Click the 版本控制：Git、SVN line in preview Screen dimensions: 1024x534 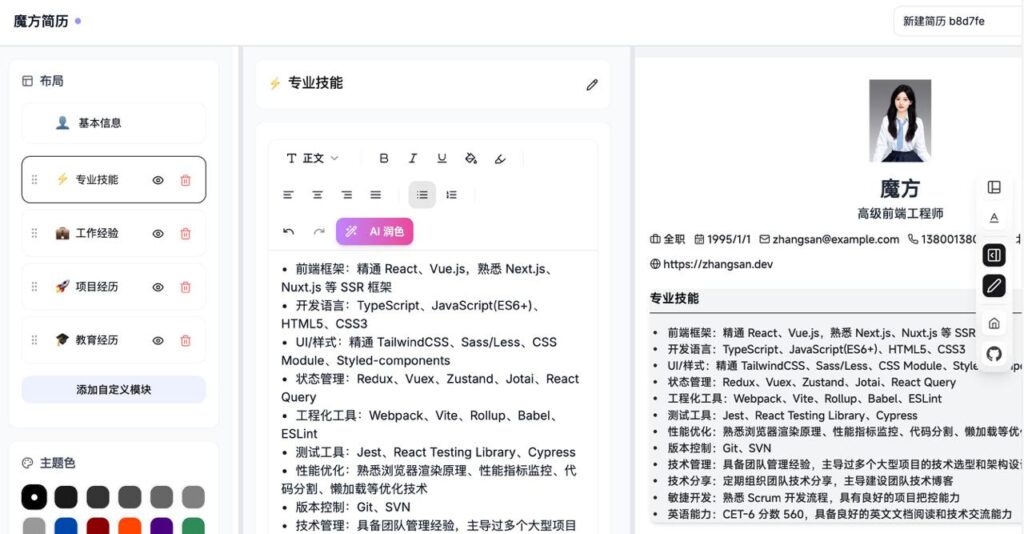719,448
